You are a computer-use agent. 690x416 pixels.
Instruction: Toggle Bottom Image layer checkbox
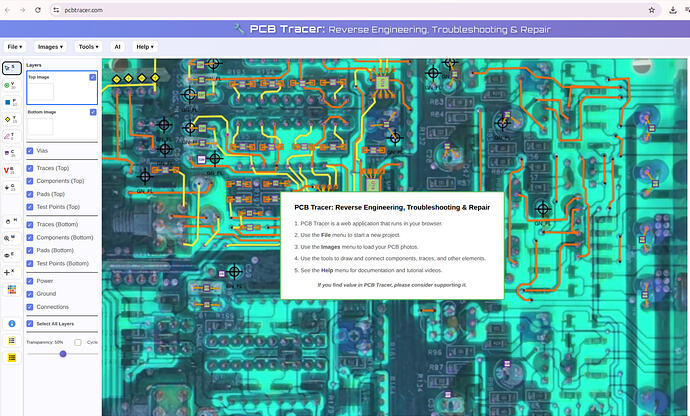click(93, 112)
